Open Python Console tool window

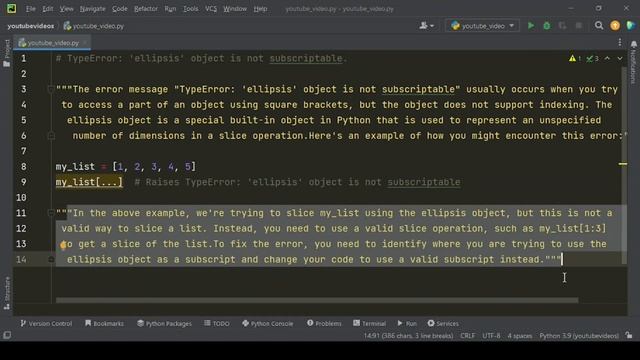point(267,323)
